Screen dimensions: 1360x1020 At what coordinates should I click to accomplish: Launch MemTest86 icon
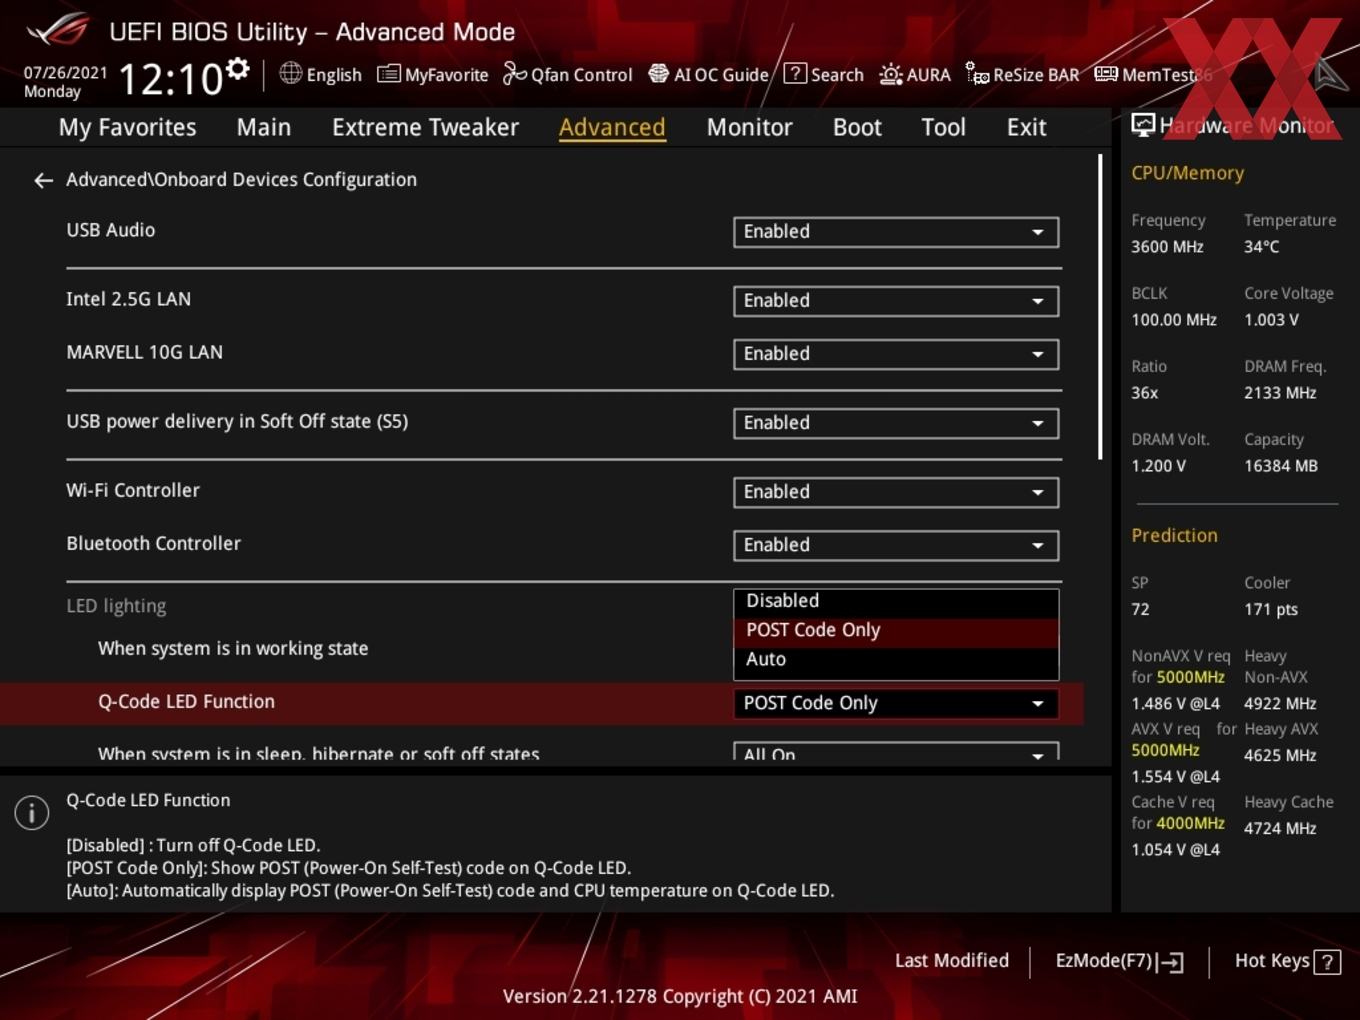[1106, 74]
